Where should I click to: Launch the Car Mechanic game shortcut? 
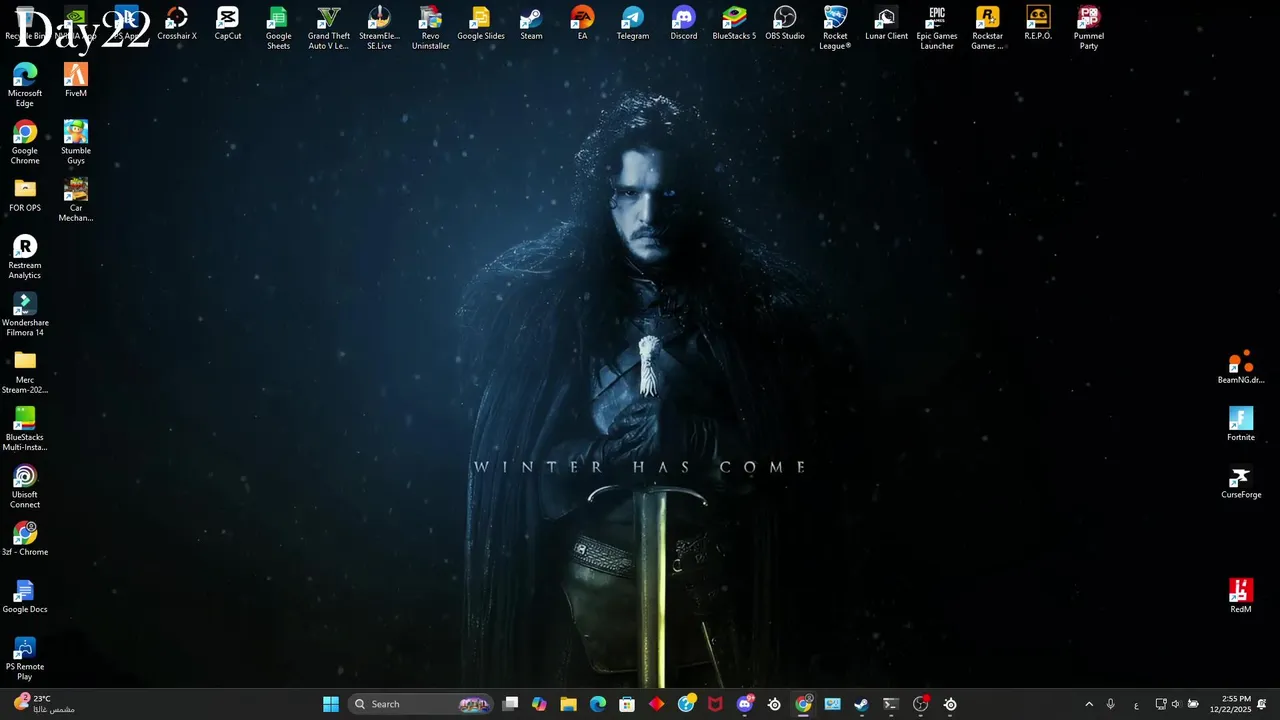[x=76, y=200]
